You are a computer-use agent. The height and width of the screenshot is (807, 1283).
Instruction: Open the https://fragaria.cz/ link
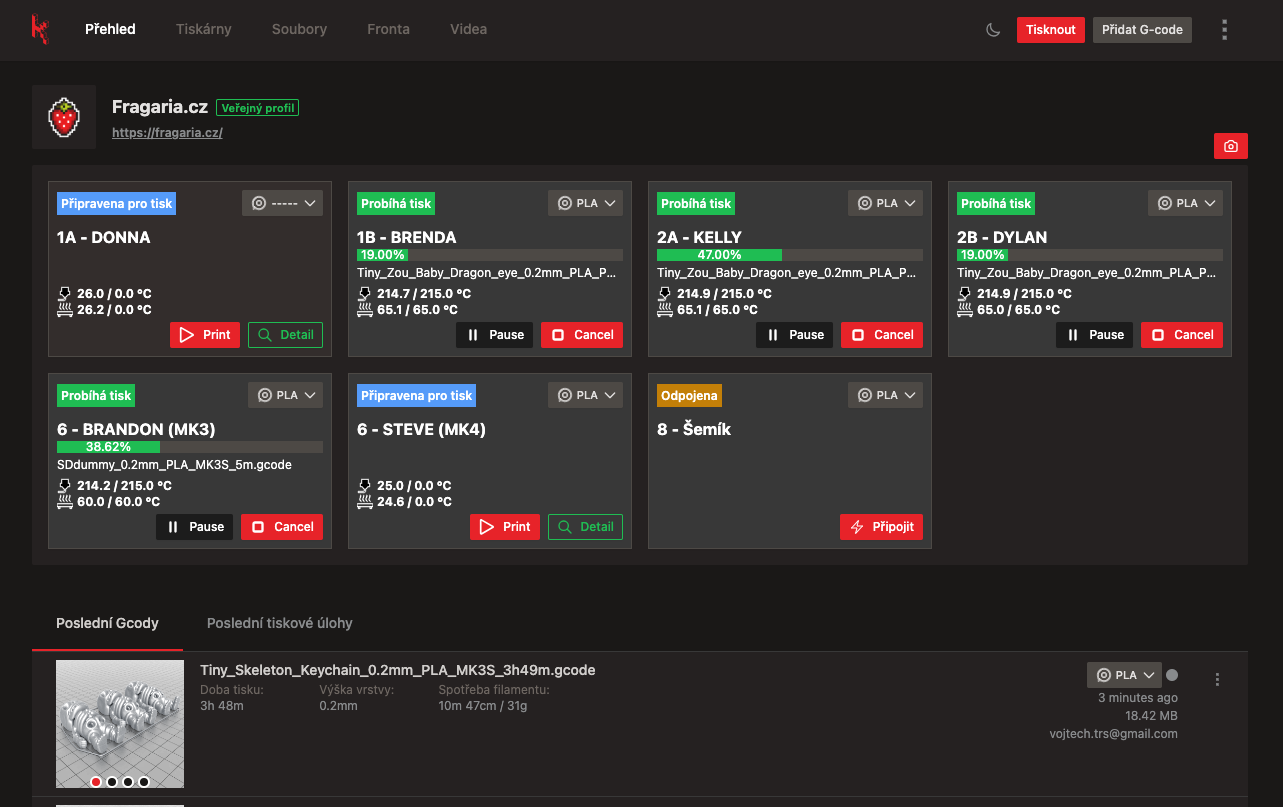(x=167, y=132)
